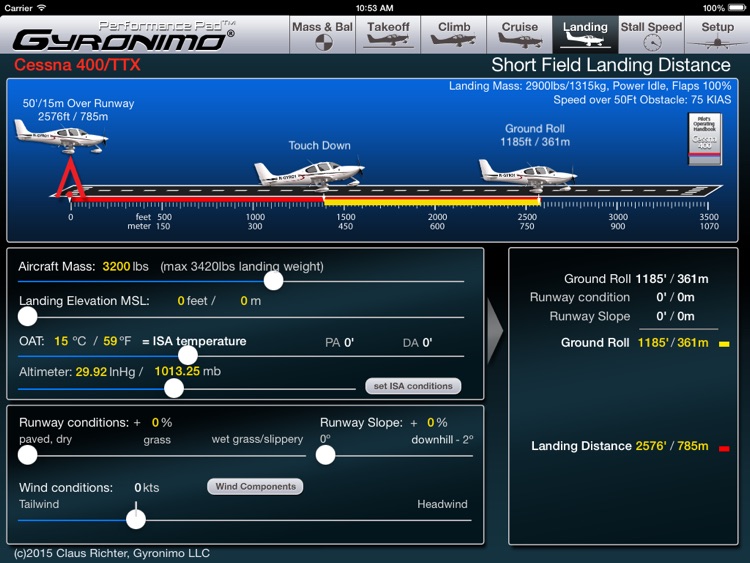Image resolution: width=750 pixels, height=563 pixels.
Task: Click the Landing Distance 2576' / 785m result
Action: point(619,446)
